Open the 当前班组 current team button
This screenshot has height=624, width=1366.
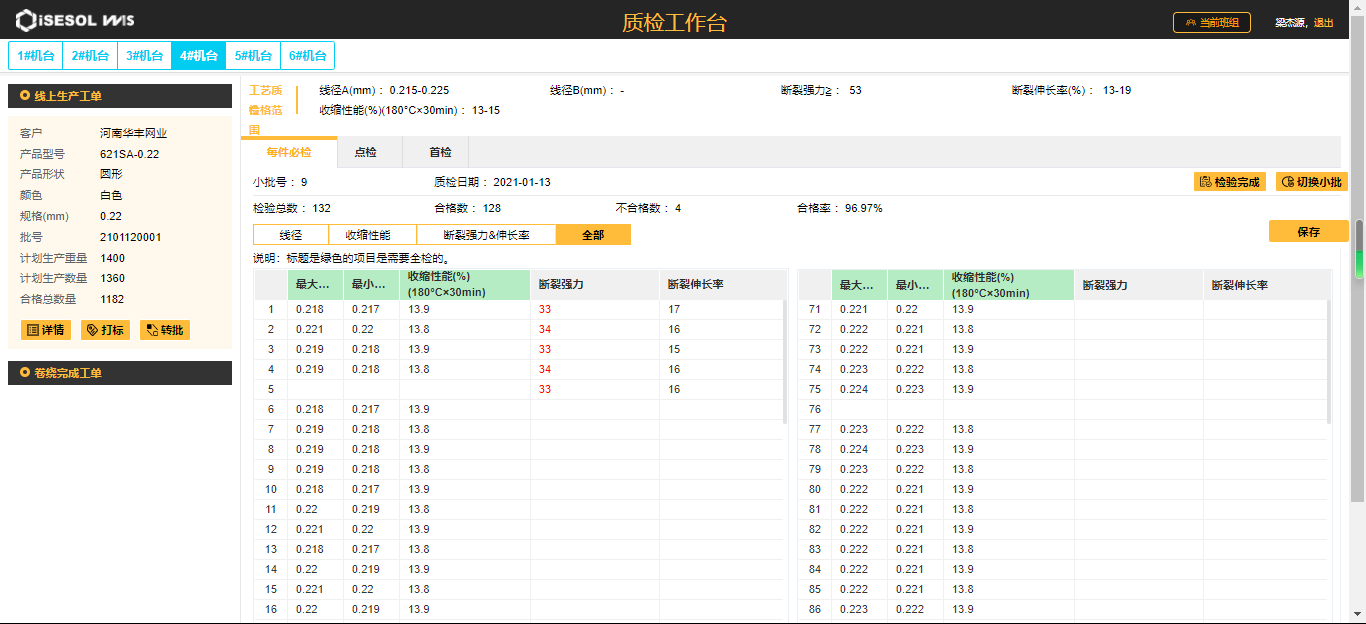(1211, 22)
